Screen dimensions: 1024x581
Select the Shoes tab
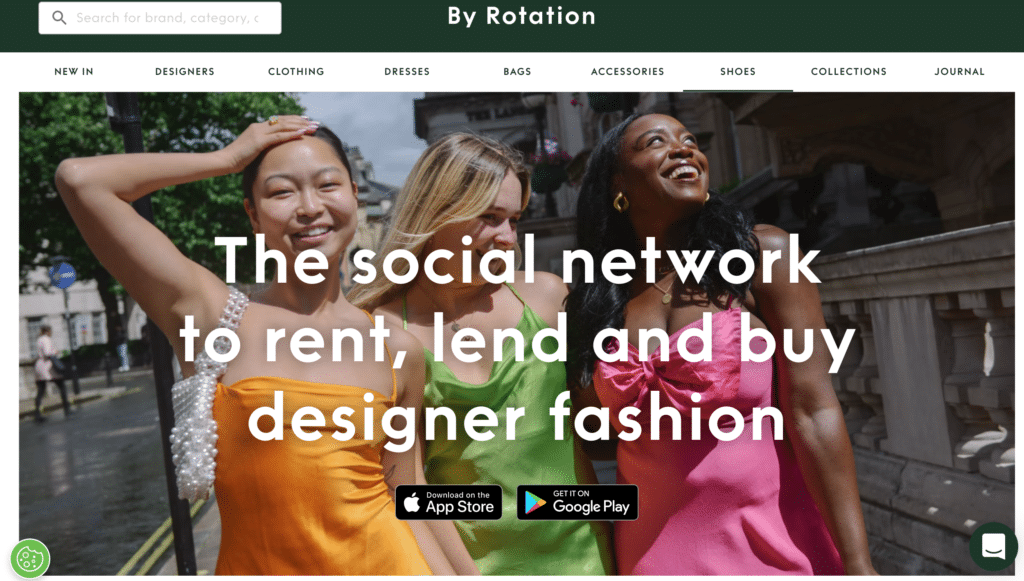point(738,71)
